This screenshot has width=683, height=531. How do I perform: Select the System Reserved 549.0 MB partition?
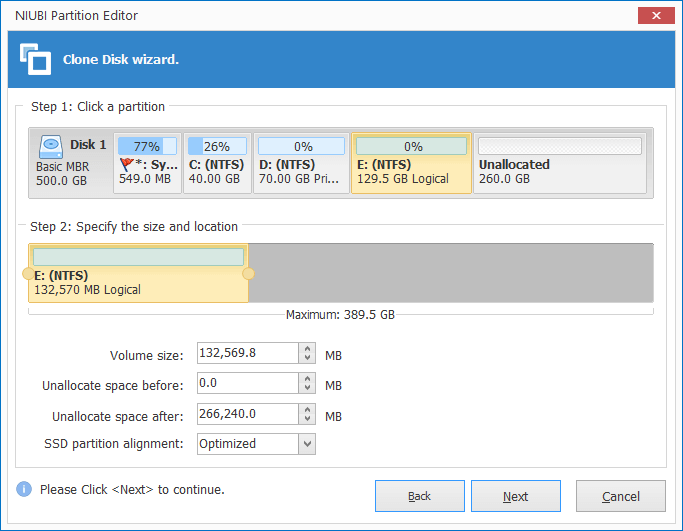(x=147, y=161)
